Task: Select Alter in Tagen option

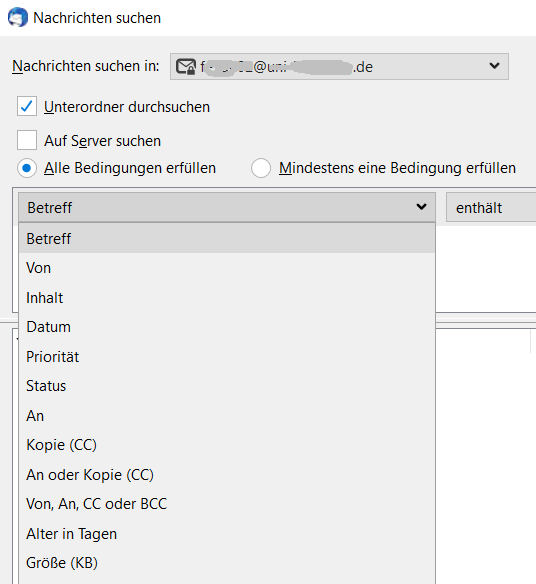Action: tap(227, 533)
